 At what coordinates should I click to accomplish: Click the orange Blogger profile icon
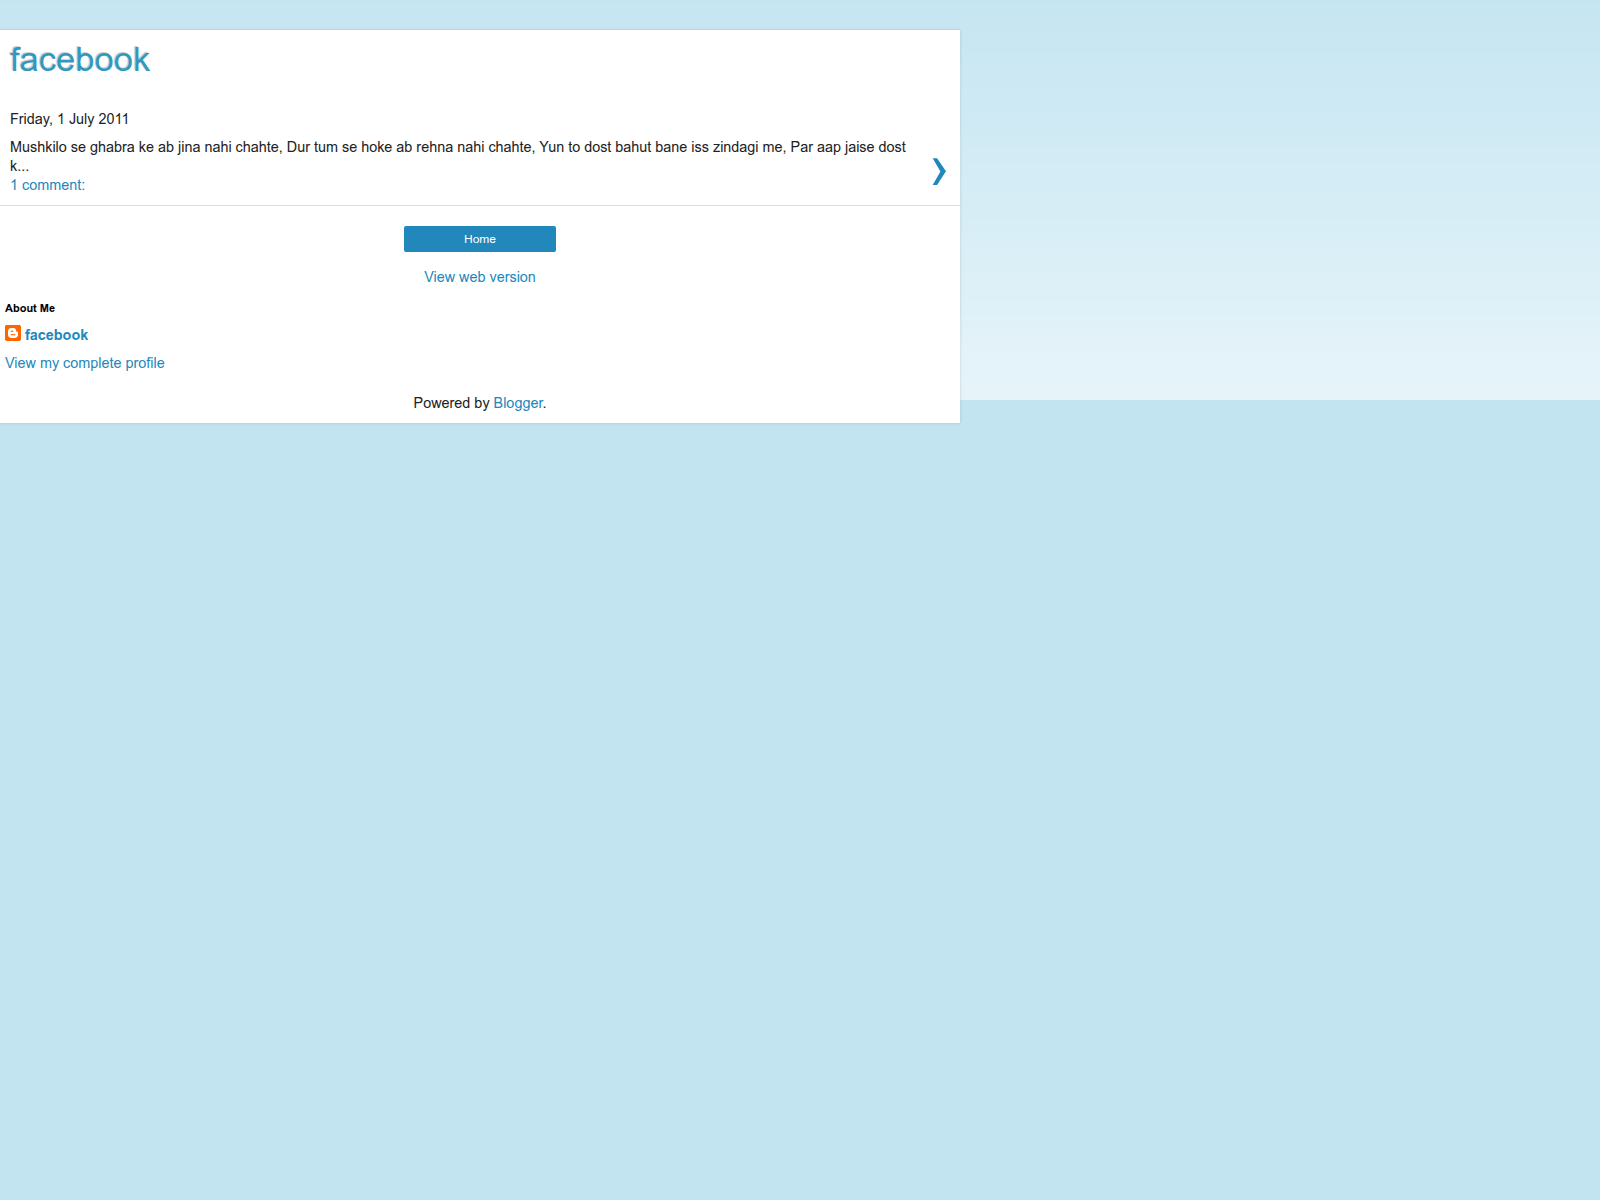13,333
